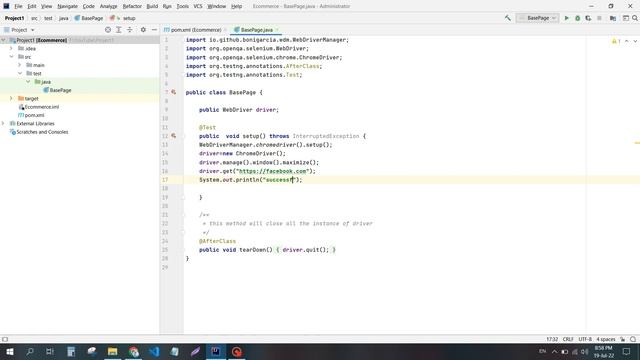Collapse the src folder
This screenshot has height=360, width=640.
(11, 57)
